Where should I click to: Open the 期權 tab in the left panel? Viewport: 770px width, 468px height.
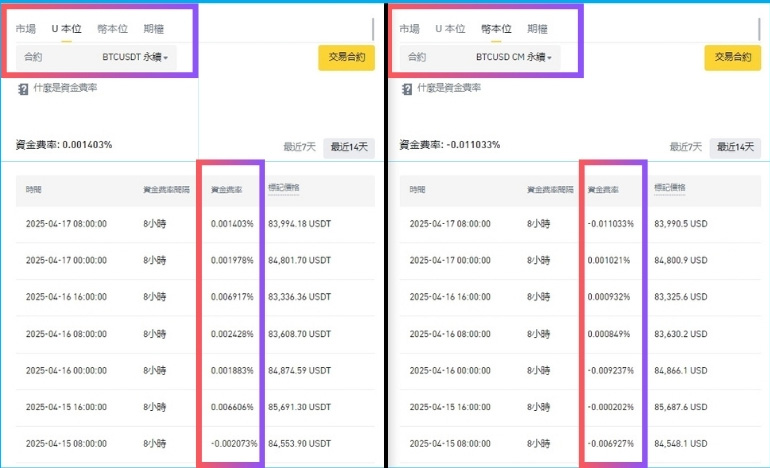point(155,29)
